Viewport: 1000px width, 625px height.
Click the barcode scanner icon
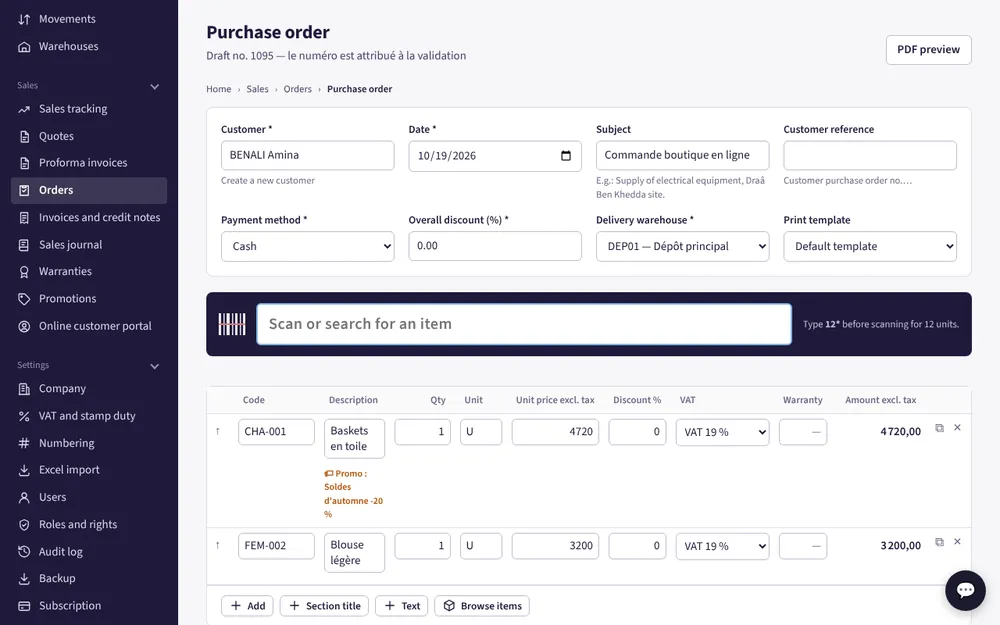point(232,324)
